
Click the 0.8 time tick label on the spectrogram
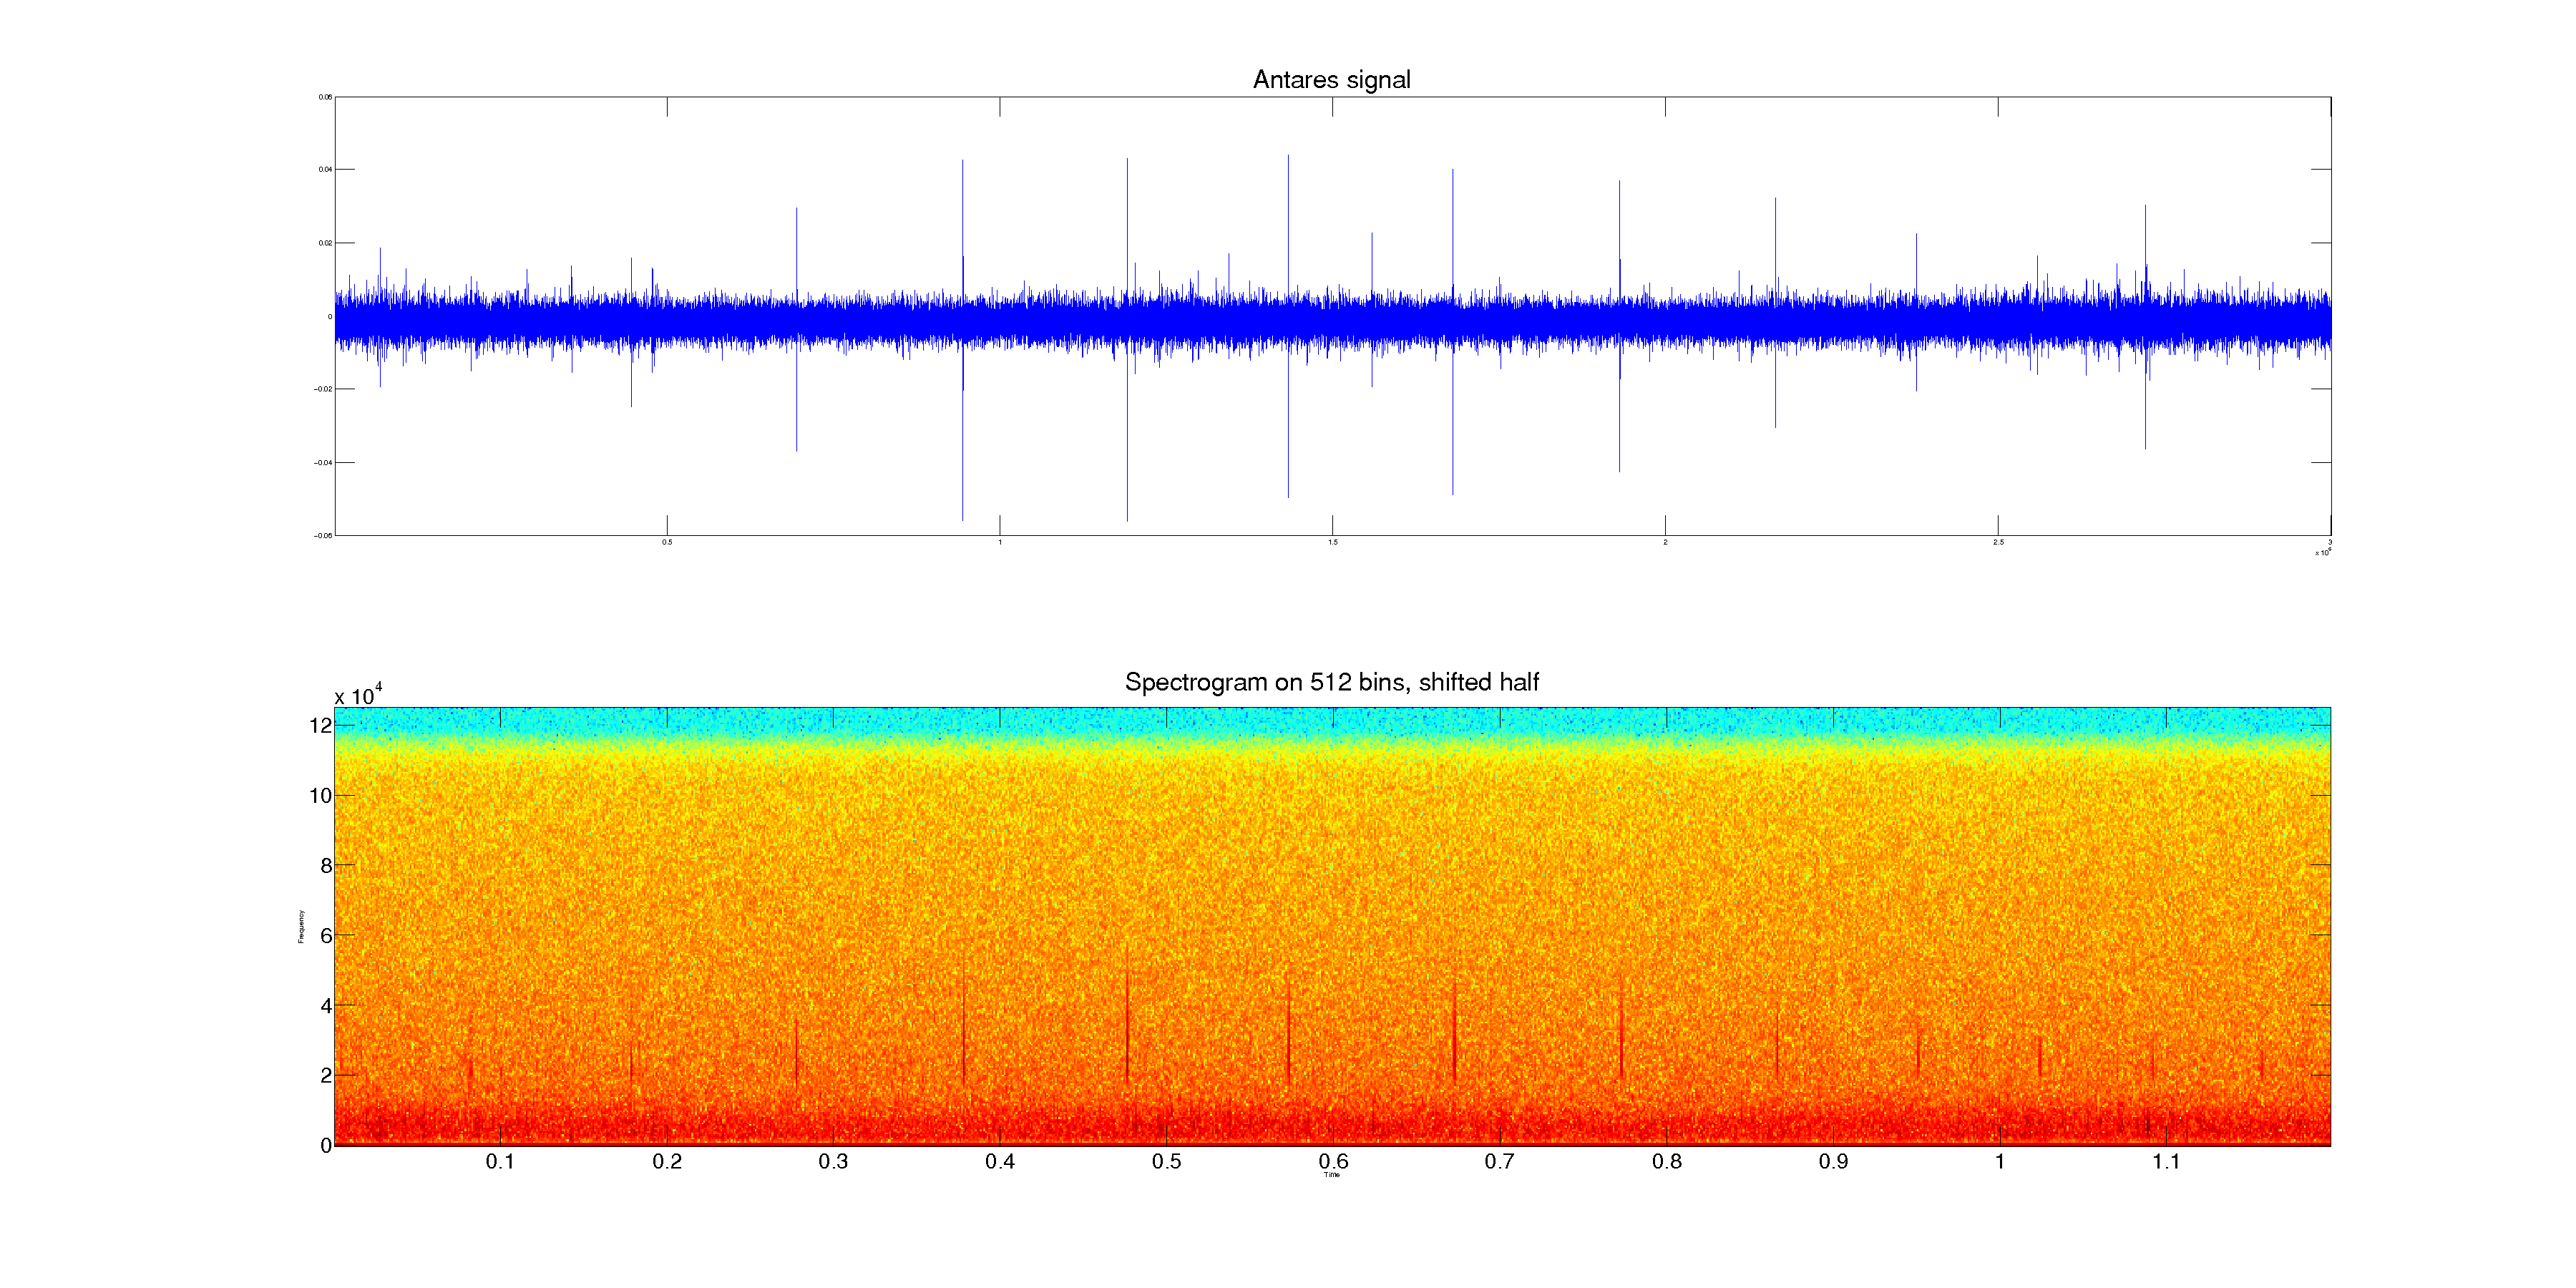1666,1162
